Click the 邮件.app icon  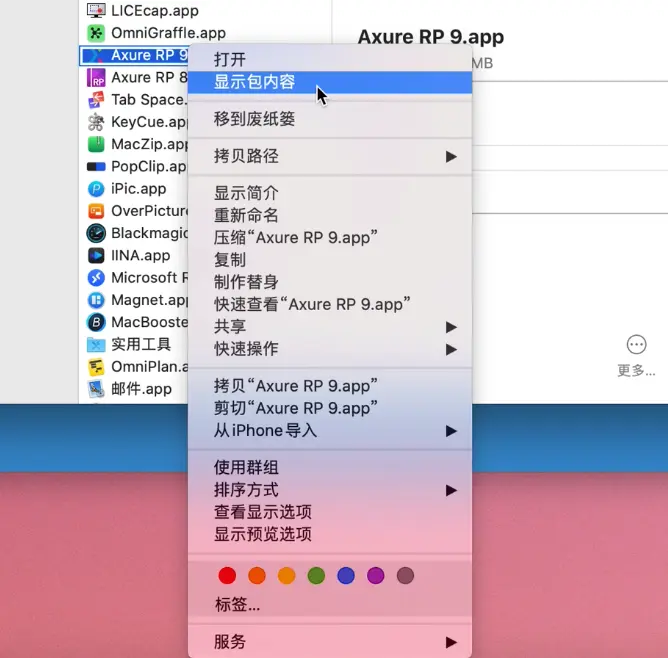tap(96, 389)
